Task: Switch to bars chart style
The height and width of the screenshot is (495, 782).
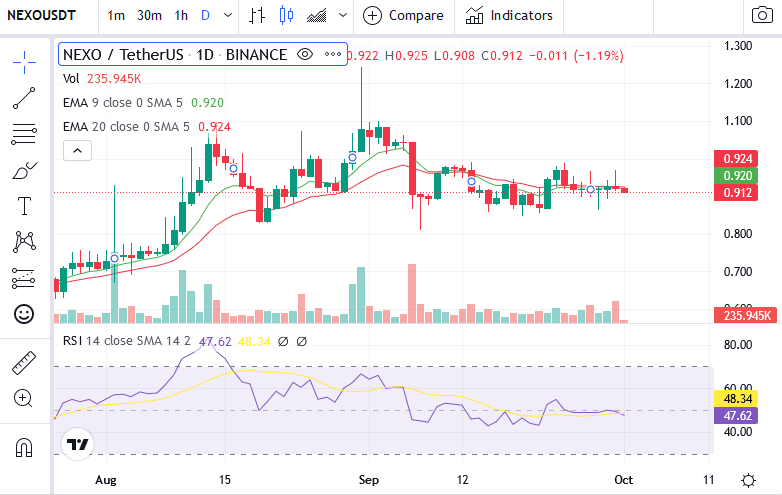Action: click(x=257, y=15)
